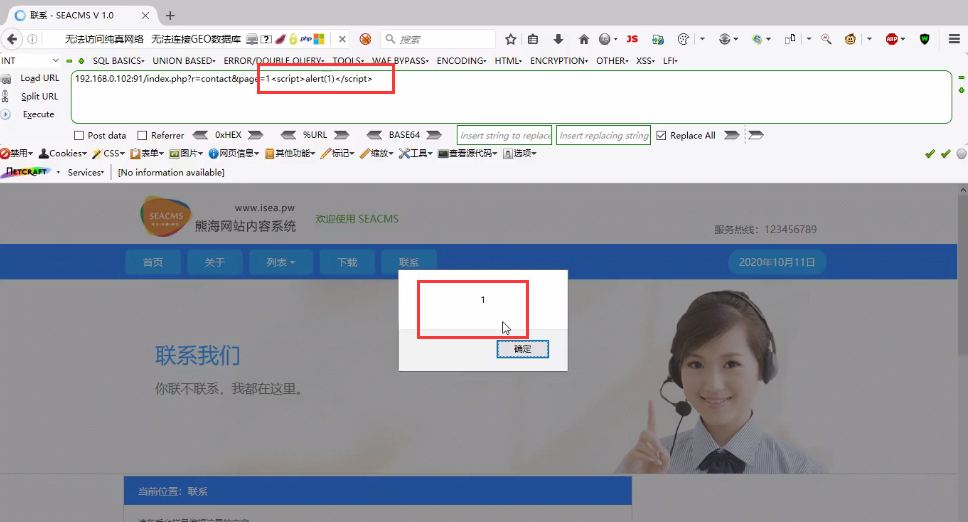Click the Insert string to replace field

[x=504, y=136]
